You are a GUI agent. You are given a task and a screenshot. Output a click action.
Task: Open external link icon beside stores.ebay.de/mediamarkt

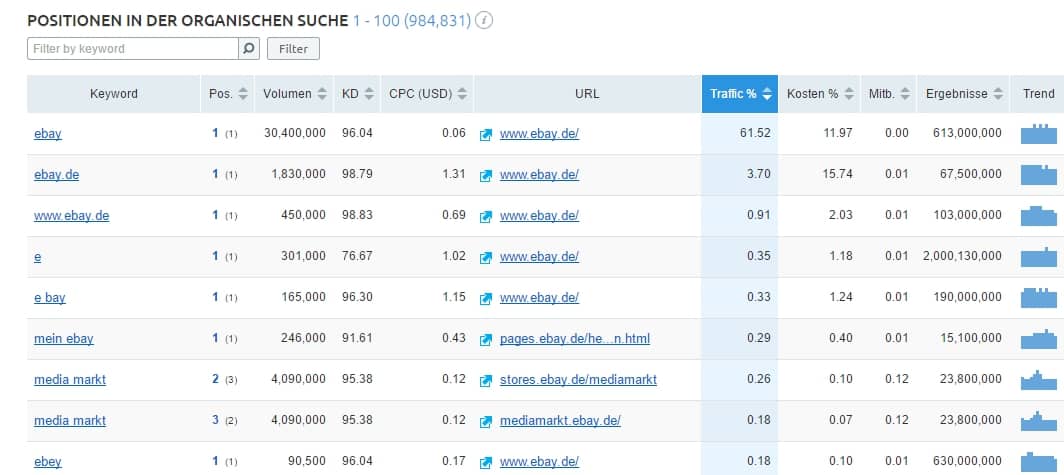[486, 380]
